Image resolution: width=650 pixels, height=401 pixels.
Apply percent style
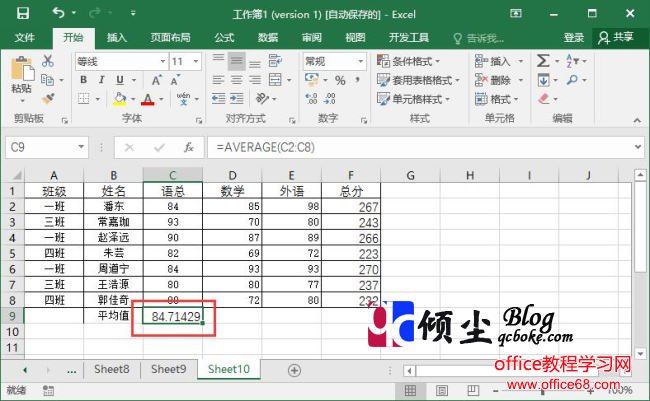[x=340, y=80]
